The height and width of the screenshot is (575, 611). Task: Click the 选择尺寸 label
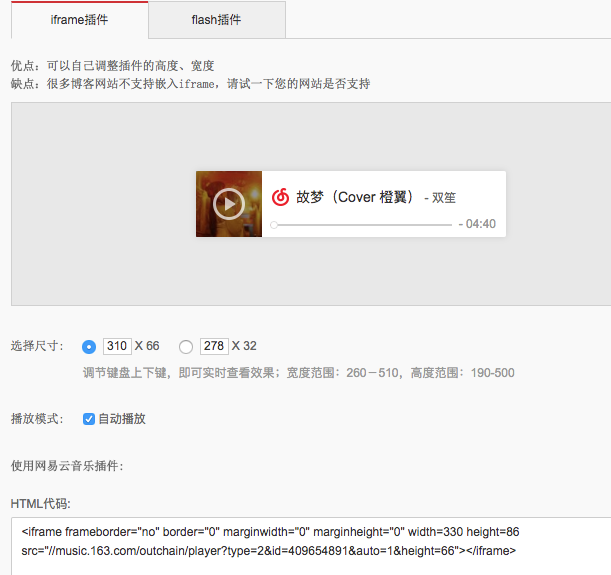click(37, 346)
